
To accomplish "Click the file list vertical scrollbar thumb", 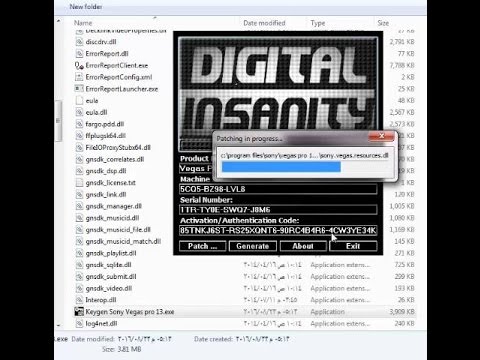I will pos(58,121).
